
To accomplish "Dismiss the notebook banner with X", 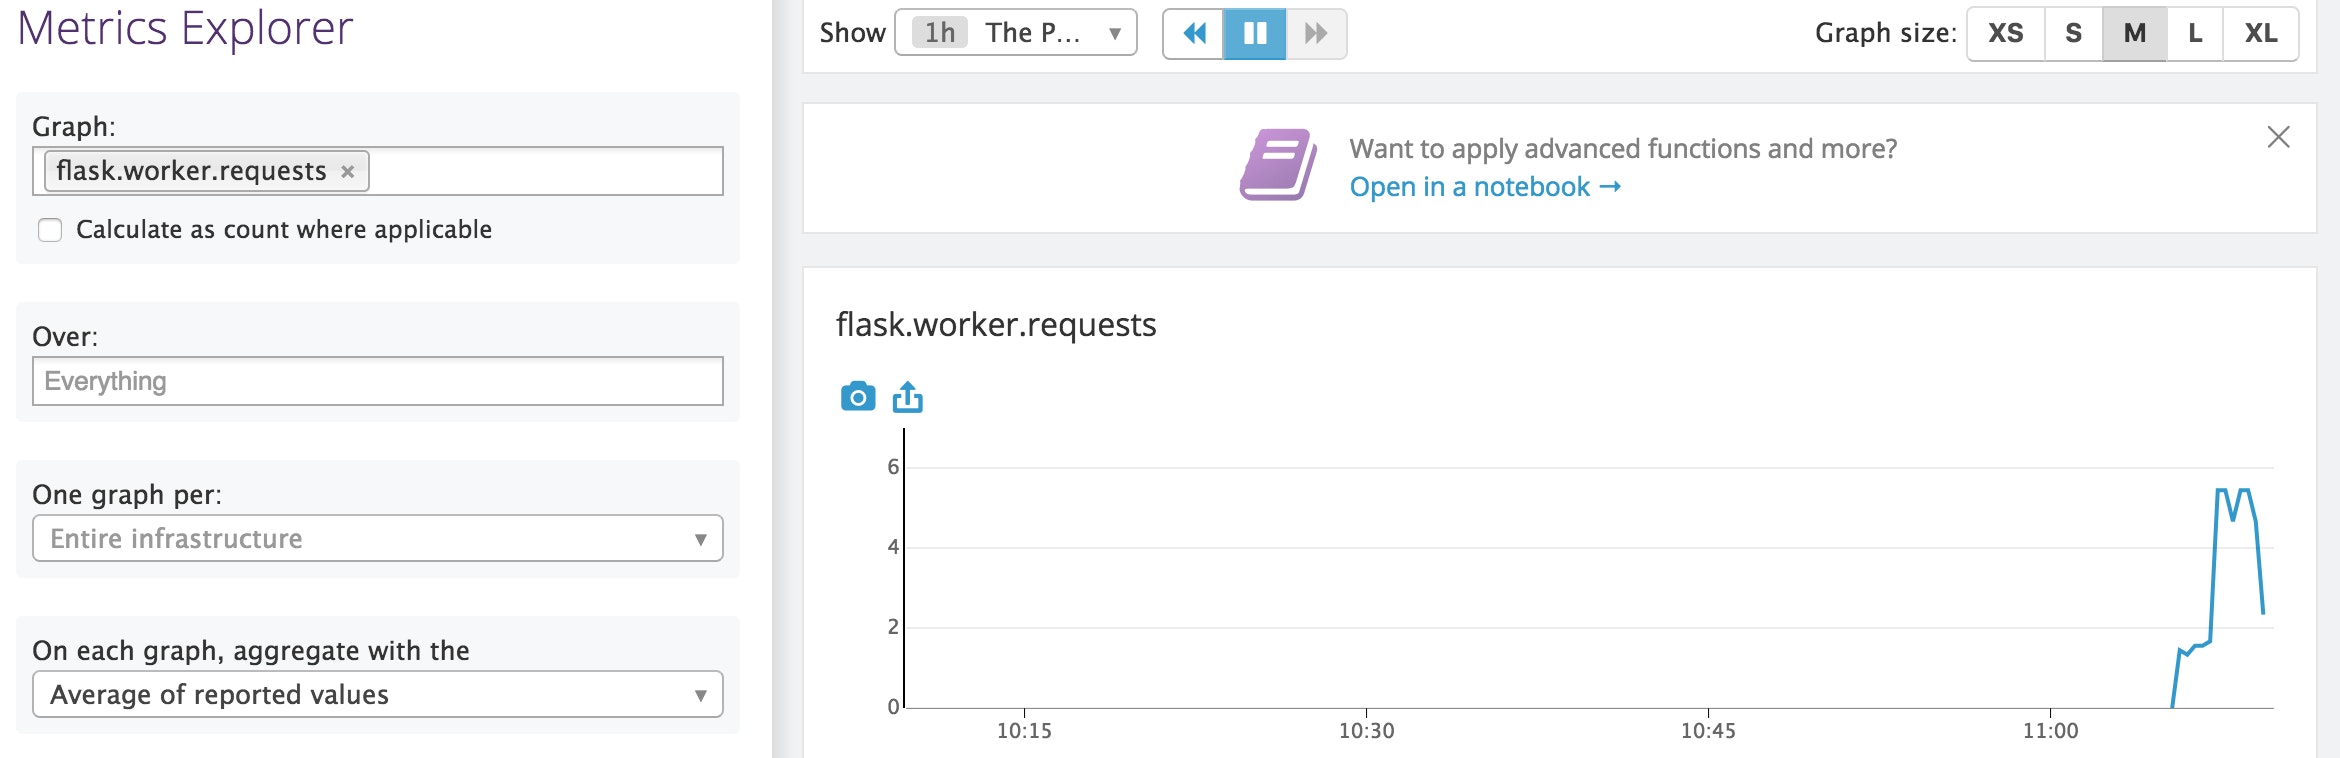I will pyautogui.click(x=2278, y=137).
